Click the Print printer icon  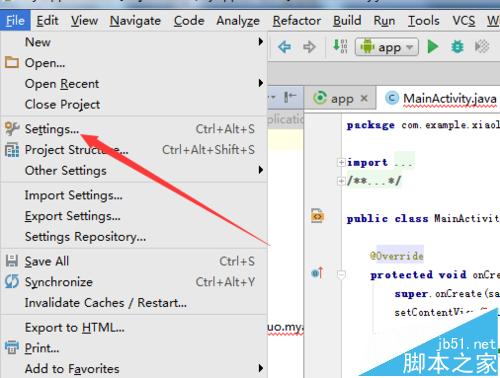point(12,347)
